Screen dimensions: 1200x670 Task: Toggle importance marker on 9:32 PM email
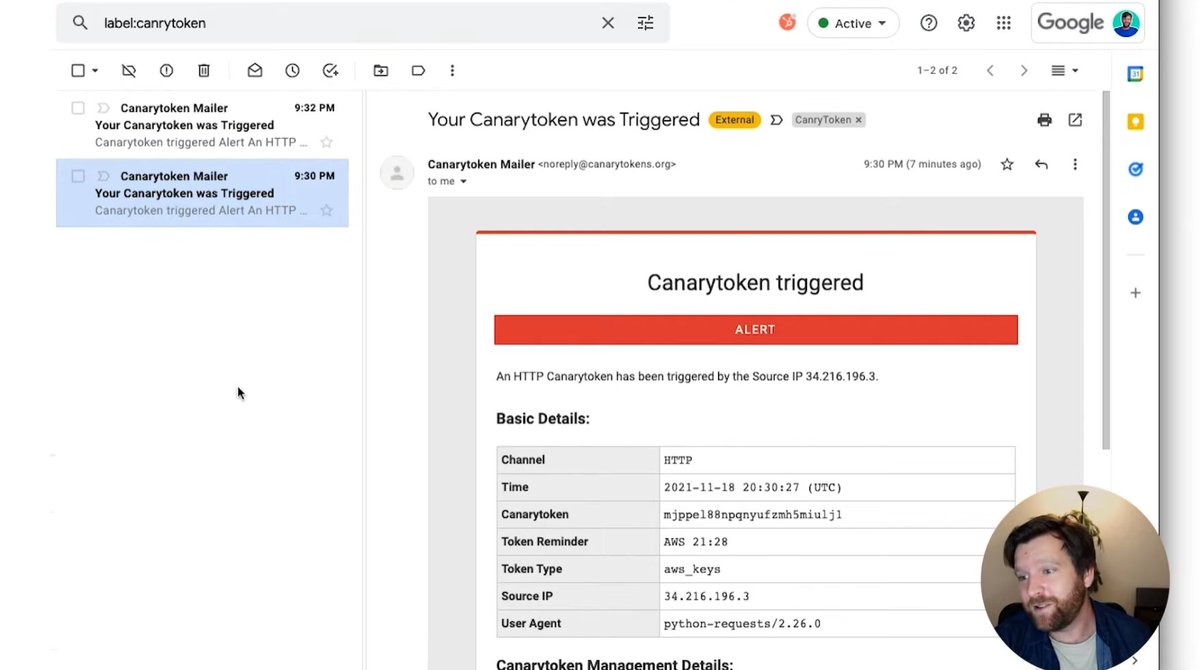[103, 108]
